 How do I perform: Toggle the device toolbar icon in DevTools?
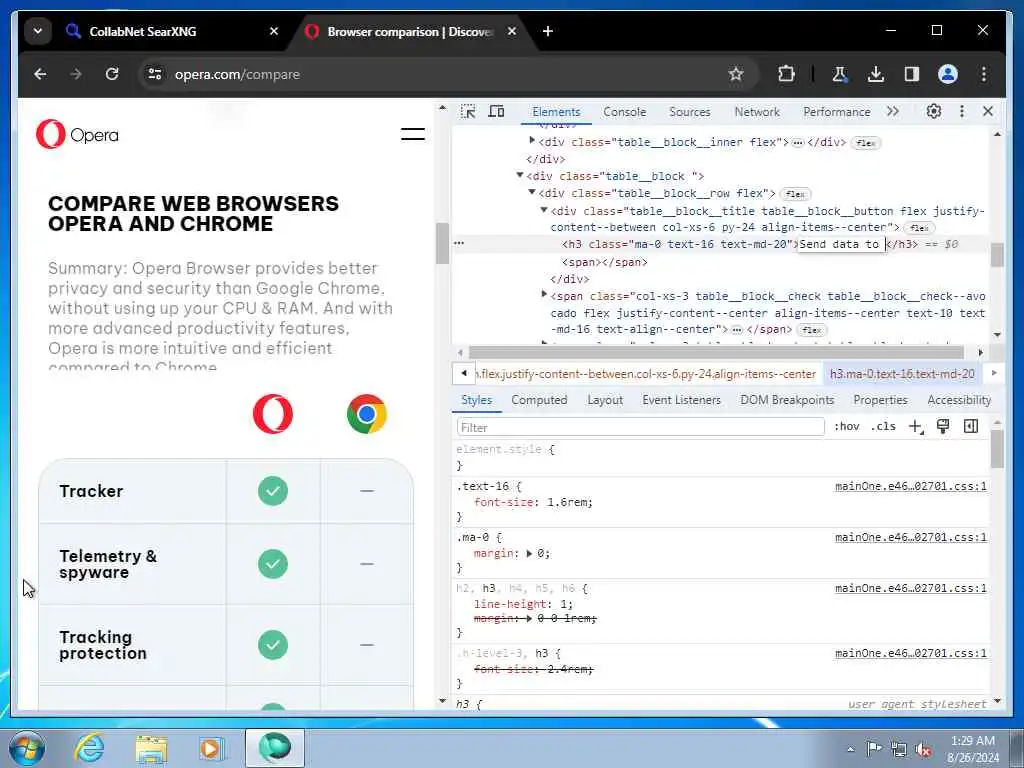[x=496, y=112]
